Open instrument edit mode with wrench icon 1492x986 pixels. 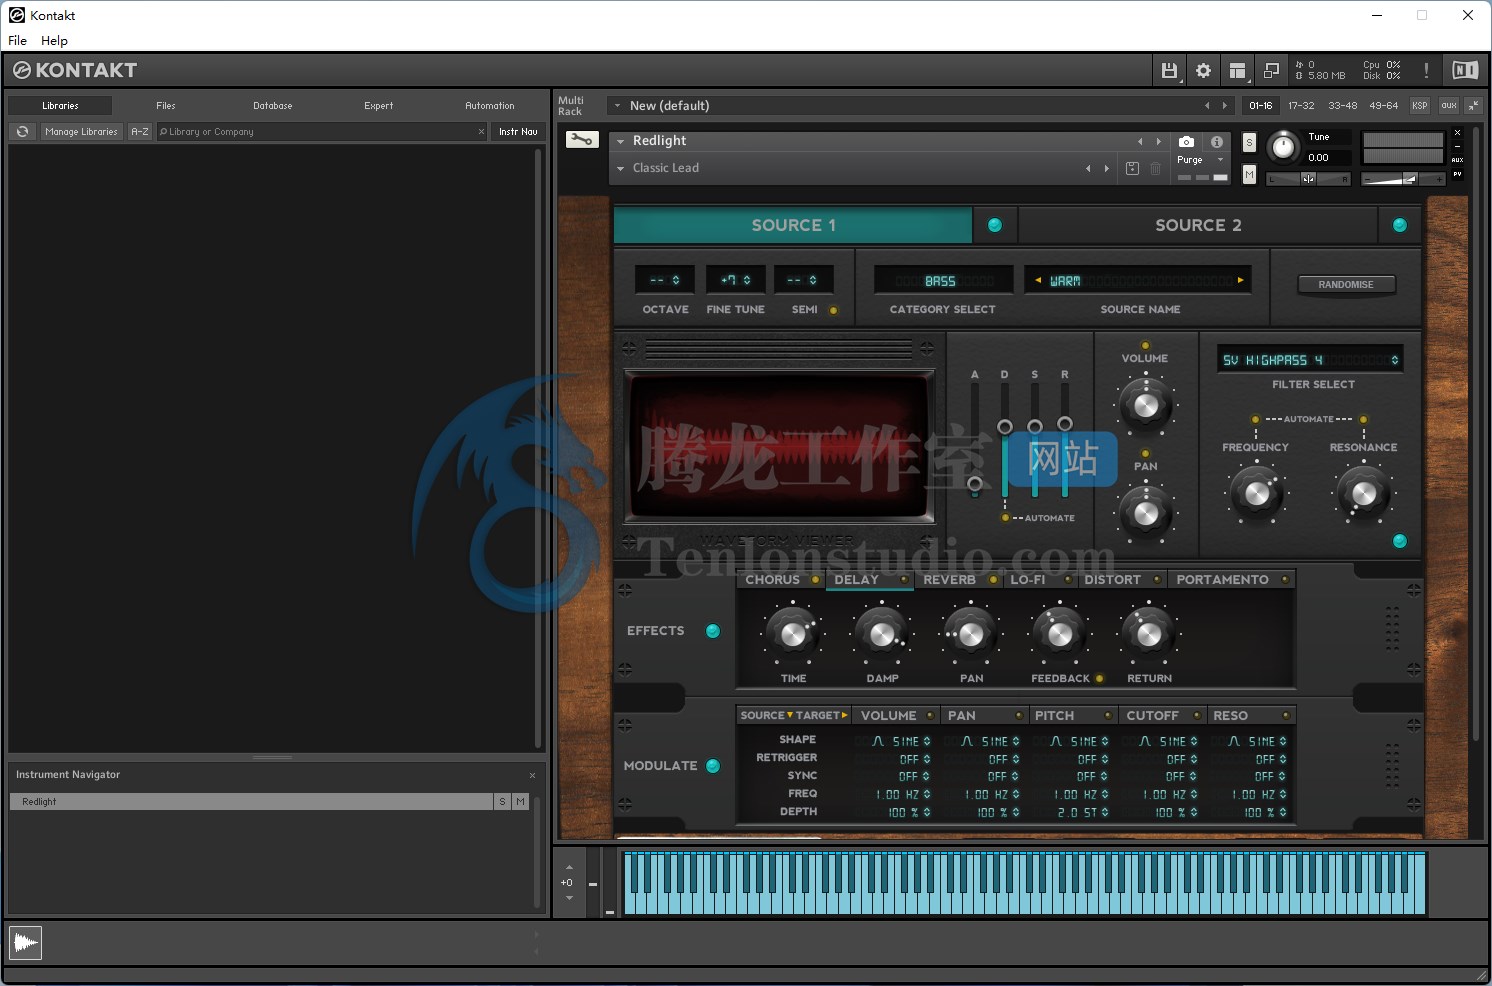[581, 140]
